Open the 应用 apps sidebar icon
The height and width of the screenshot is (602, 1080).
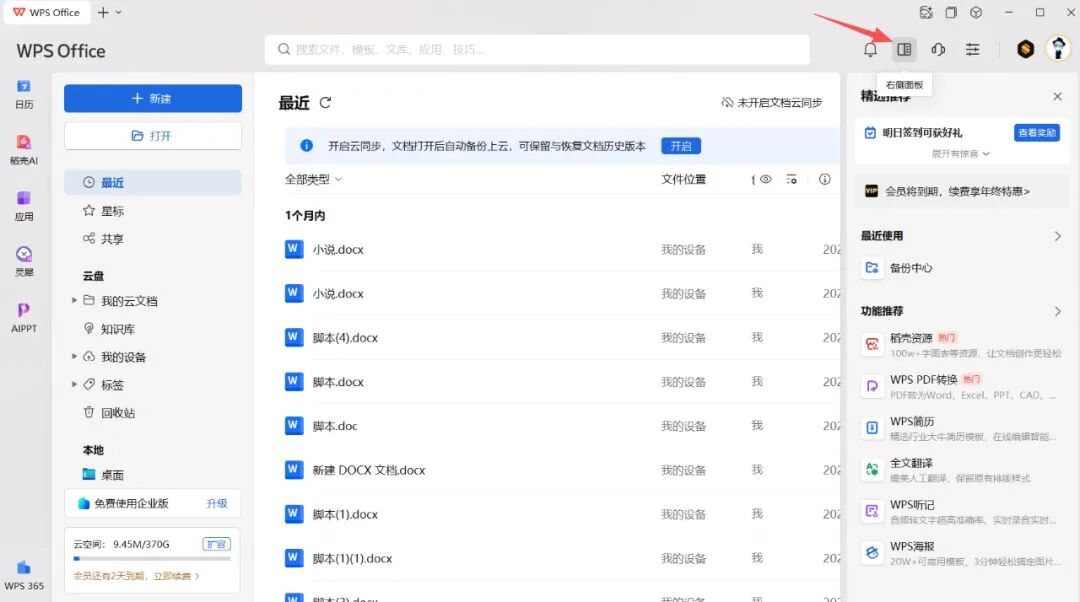pyautogui.click(x=24, y=206)
